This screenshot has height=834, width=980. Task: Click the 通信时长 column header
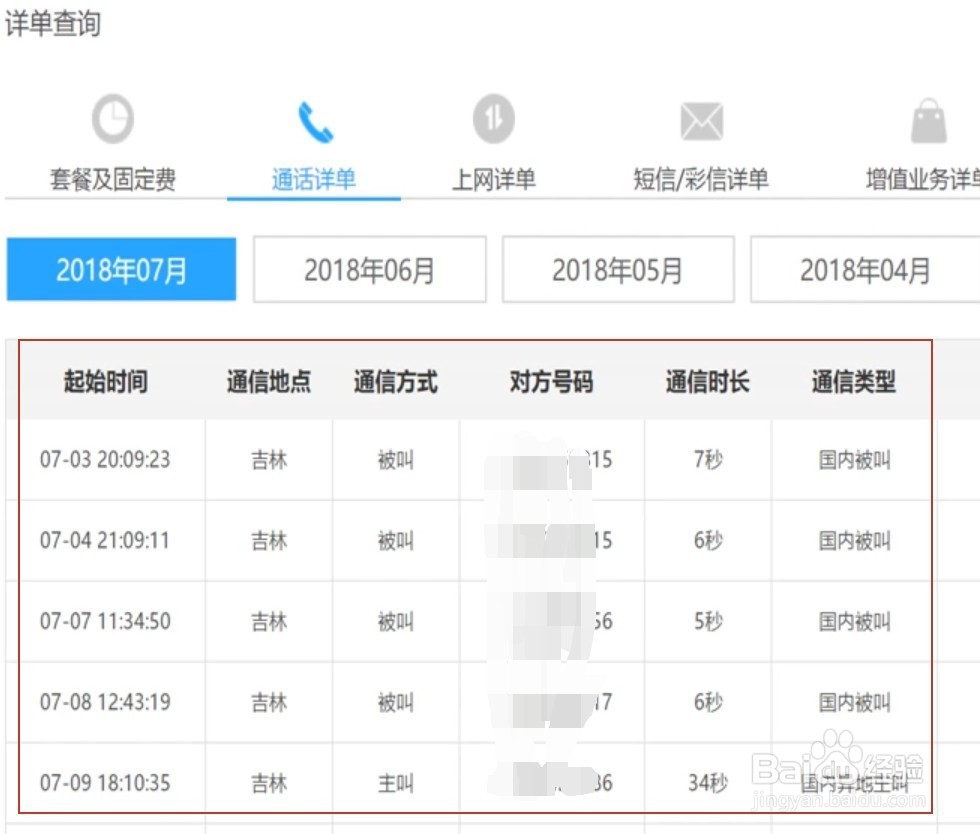[x=706, y=381]
